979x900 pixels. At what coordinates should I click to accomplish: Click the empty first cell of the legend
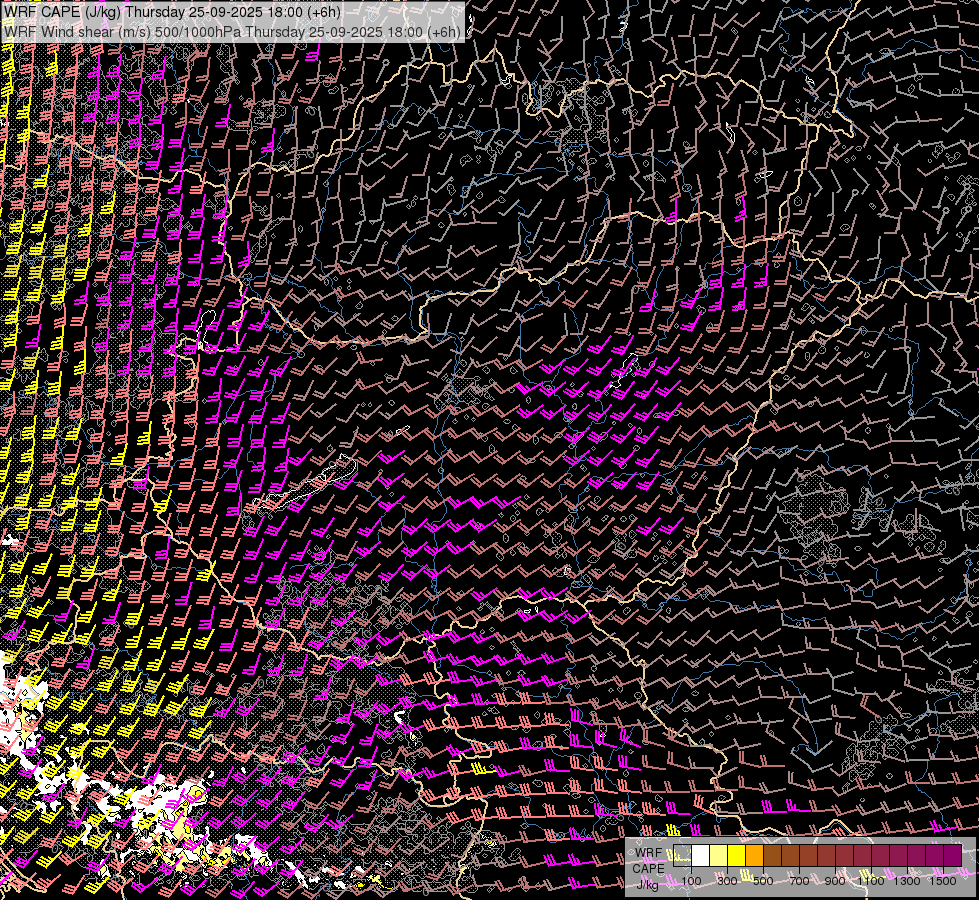(683, 855)
